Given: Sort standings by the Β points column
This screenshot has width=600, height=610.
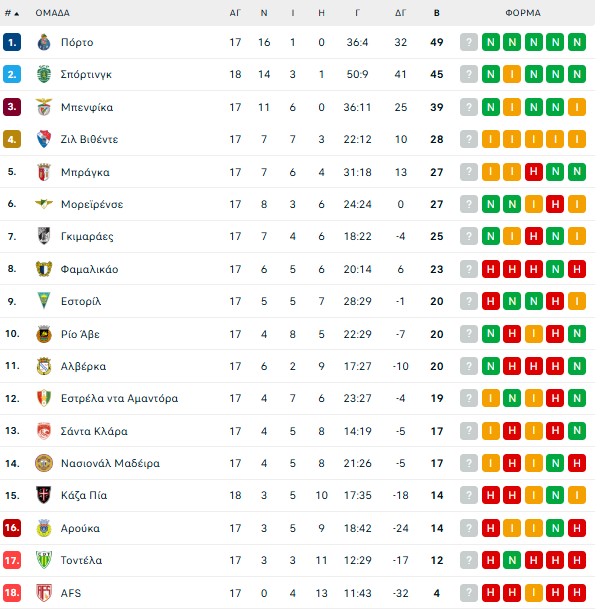Looking at the screenshot, I should pos(436,14).
